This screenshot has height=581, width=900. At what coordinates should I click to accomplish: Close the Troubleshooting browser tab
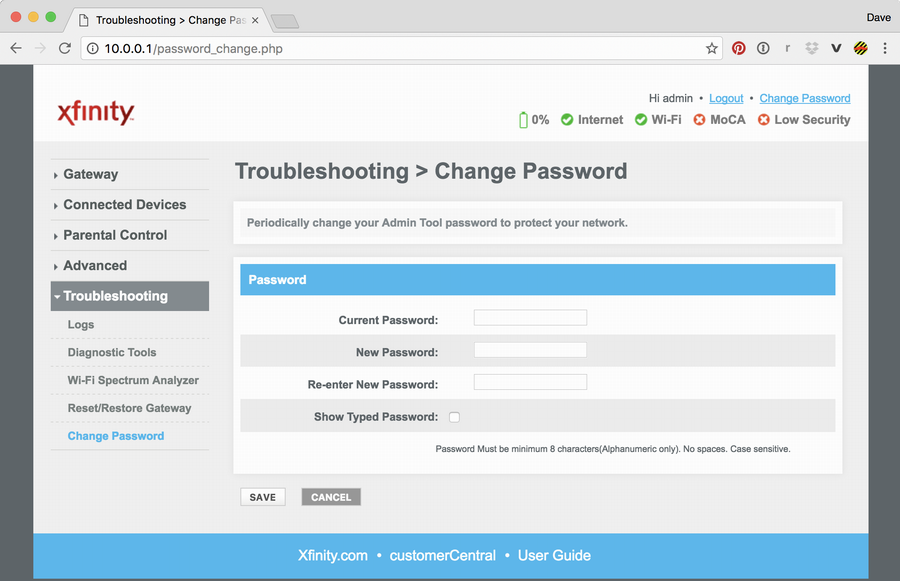[255, 20]
